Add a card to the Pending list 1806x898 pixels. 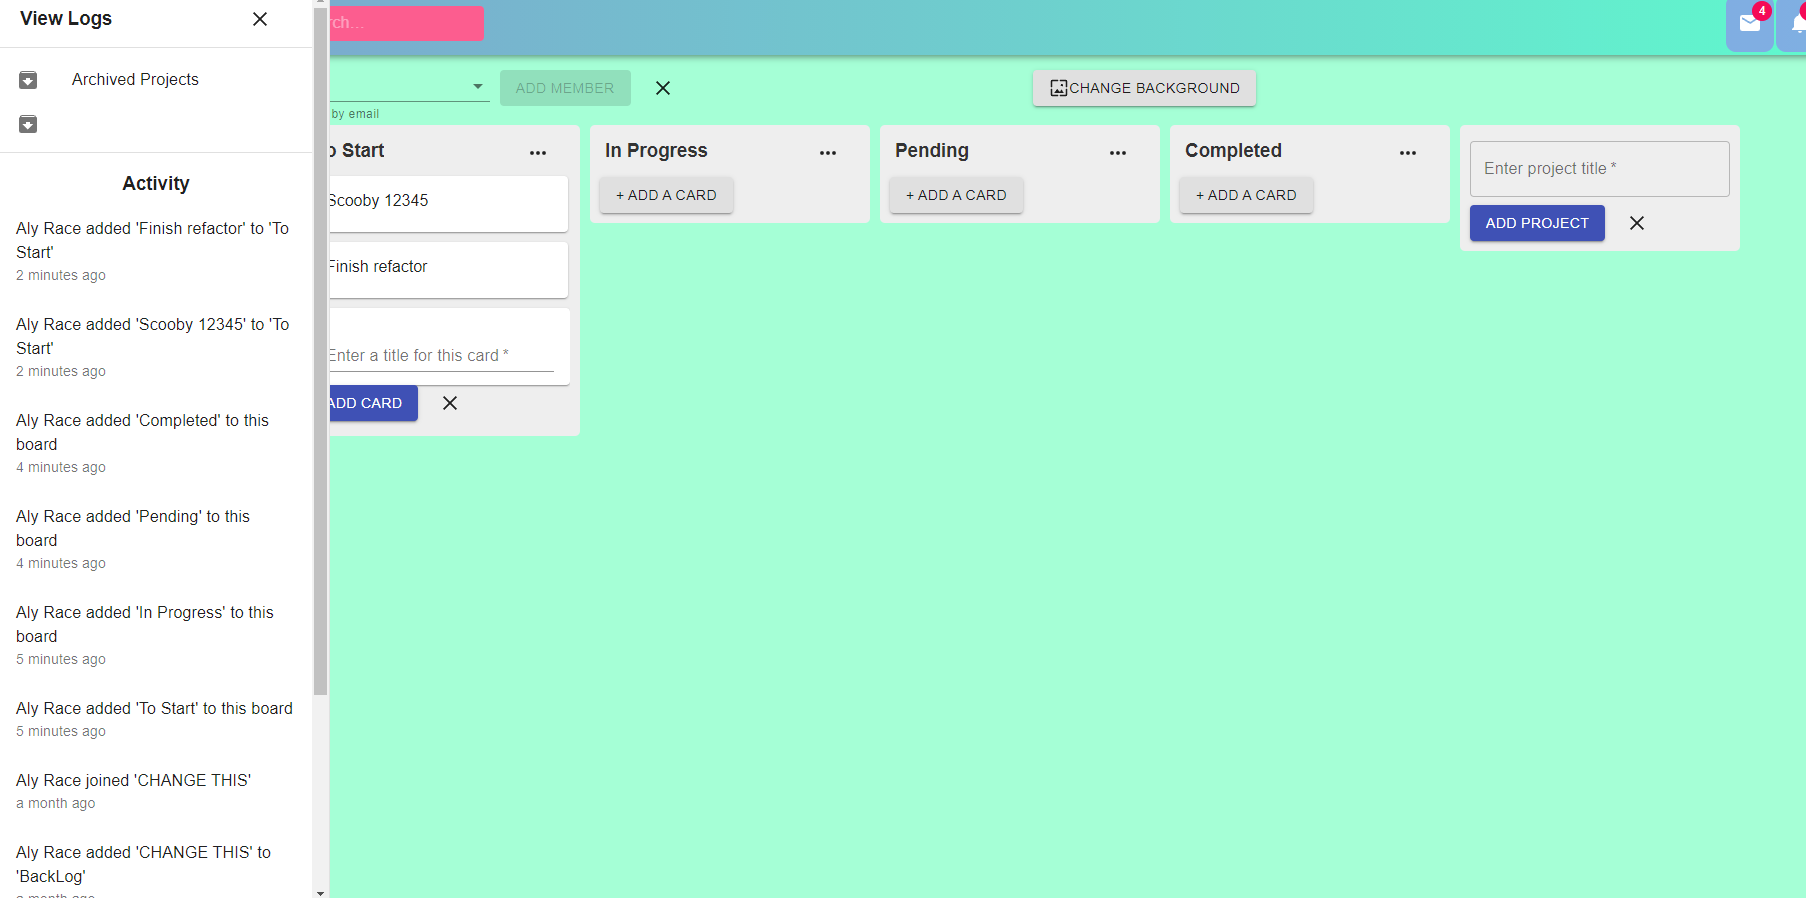pos(956,195)
